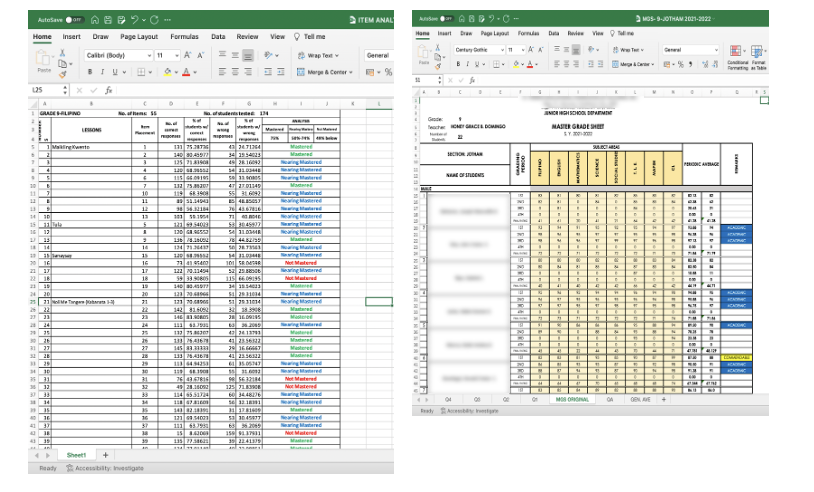Click bottom align in the ITEM ANALYSIS ribbon
This screenshot has height=492, width=814.
[248, 55]
